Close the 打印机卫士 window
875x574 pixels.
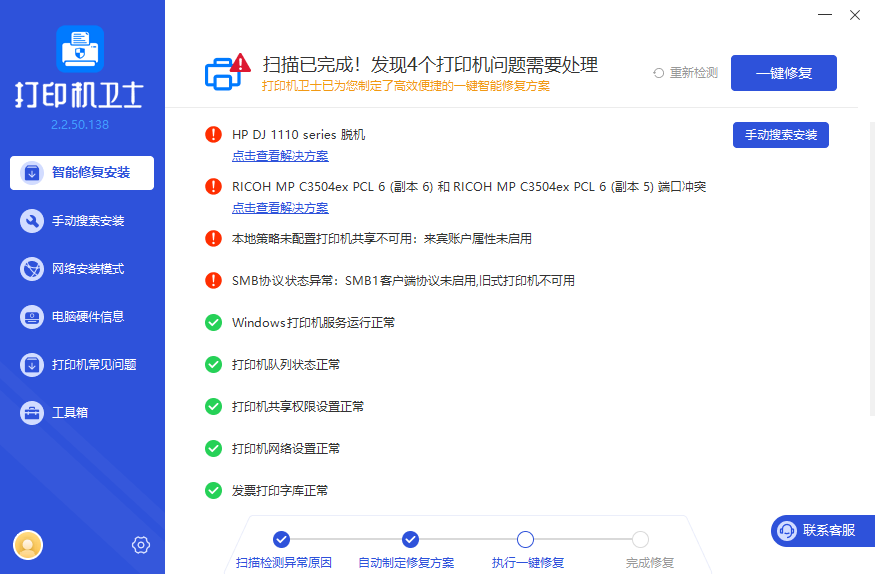(x=855, y=15)
